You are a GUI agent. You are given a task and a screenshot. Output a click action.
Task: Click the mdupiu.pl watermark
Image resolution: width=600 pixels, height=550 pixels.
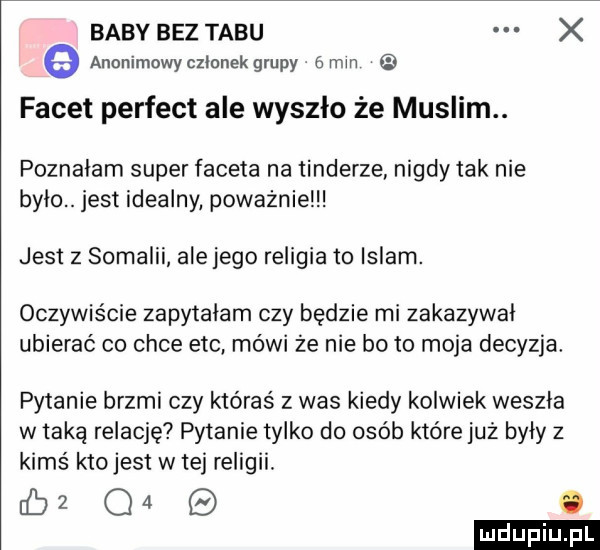click(530, 528)
